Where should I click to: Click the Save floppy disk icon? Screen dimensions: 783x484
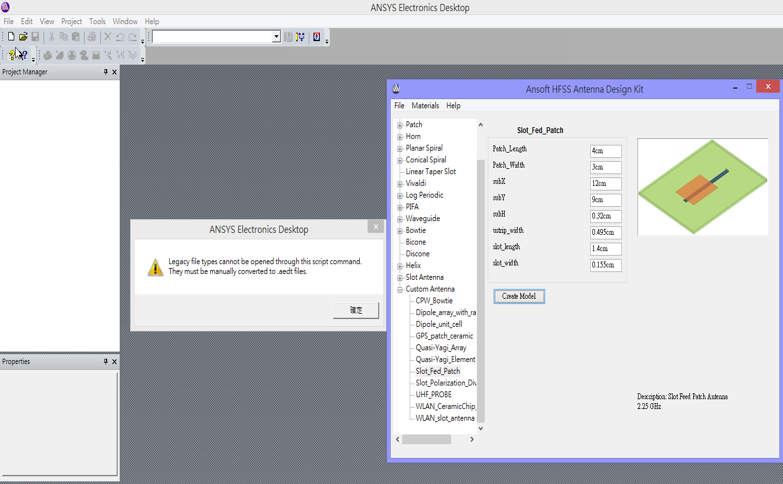click(35, 36)
